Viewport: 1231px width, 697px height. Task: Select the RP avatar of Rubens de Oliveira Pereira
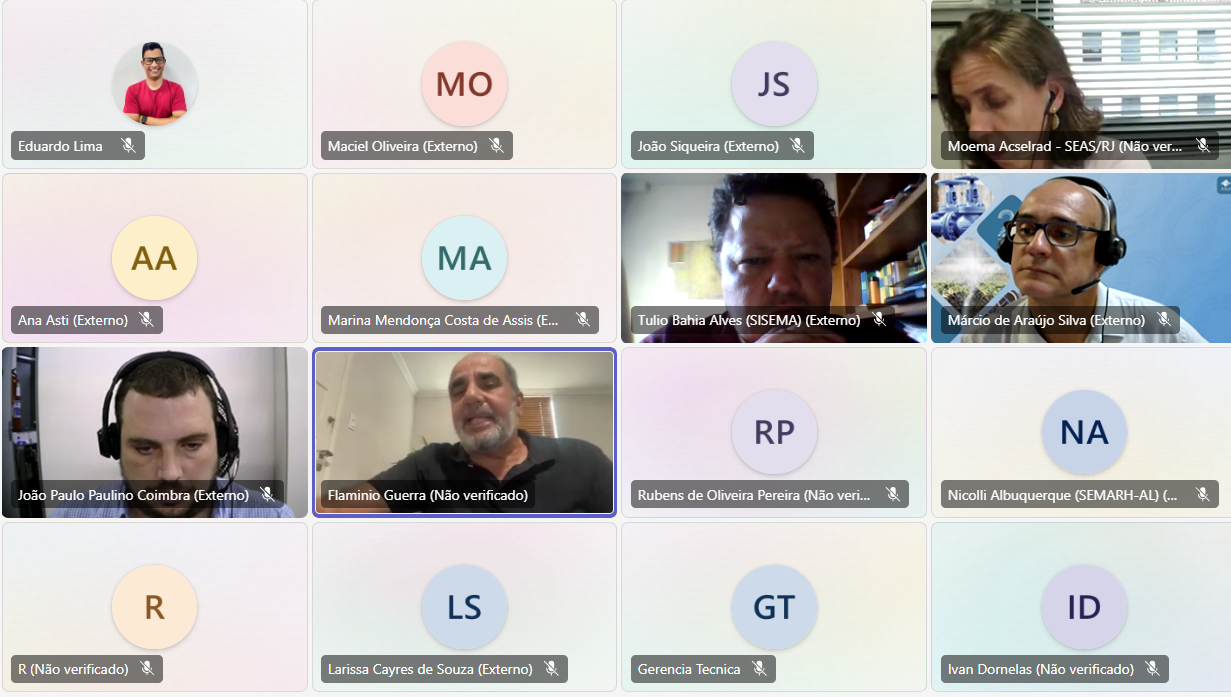pos(774,432)
